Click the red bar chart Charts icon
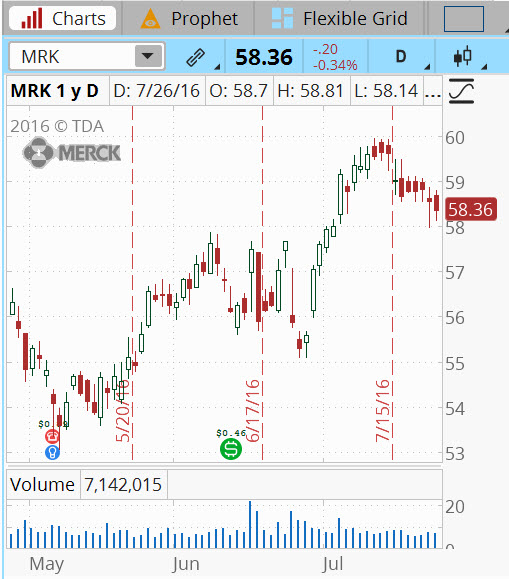 tap(32, 18)
